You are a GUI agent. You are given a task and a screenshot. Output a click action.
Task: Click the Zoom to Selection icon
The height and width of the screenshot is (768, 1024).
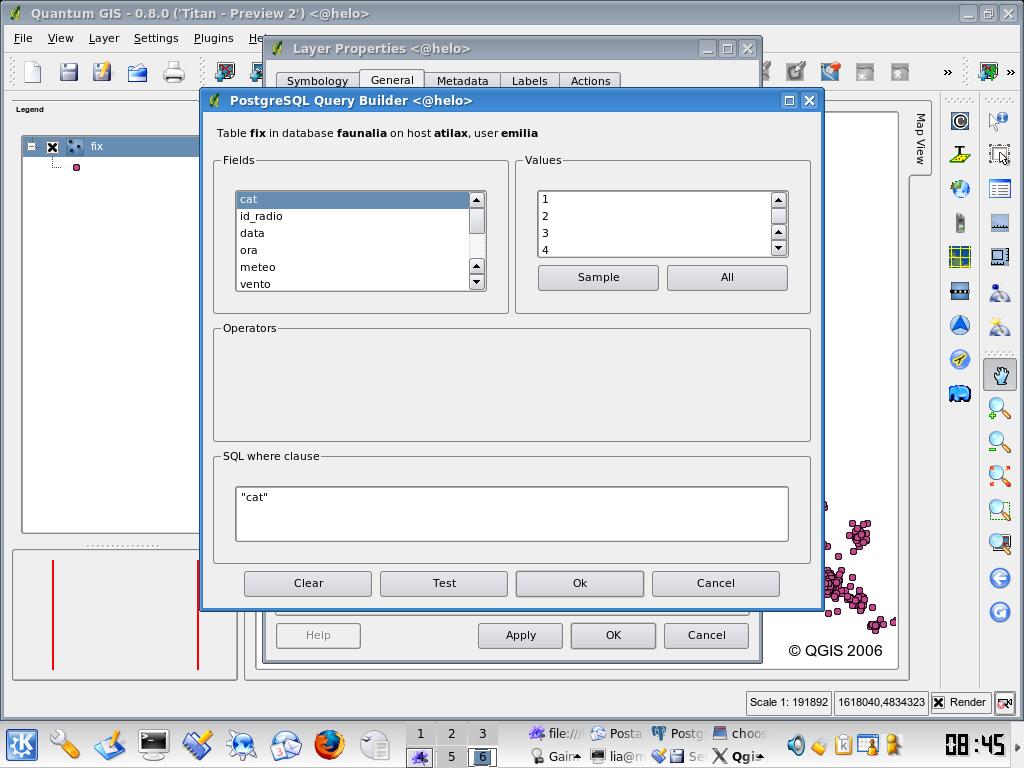(1000, 510)
